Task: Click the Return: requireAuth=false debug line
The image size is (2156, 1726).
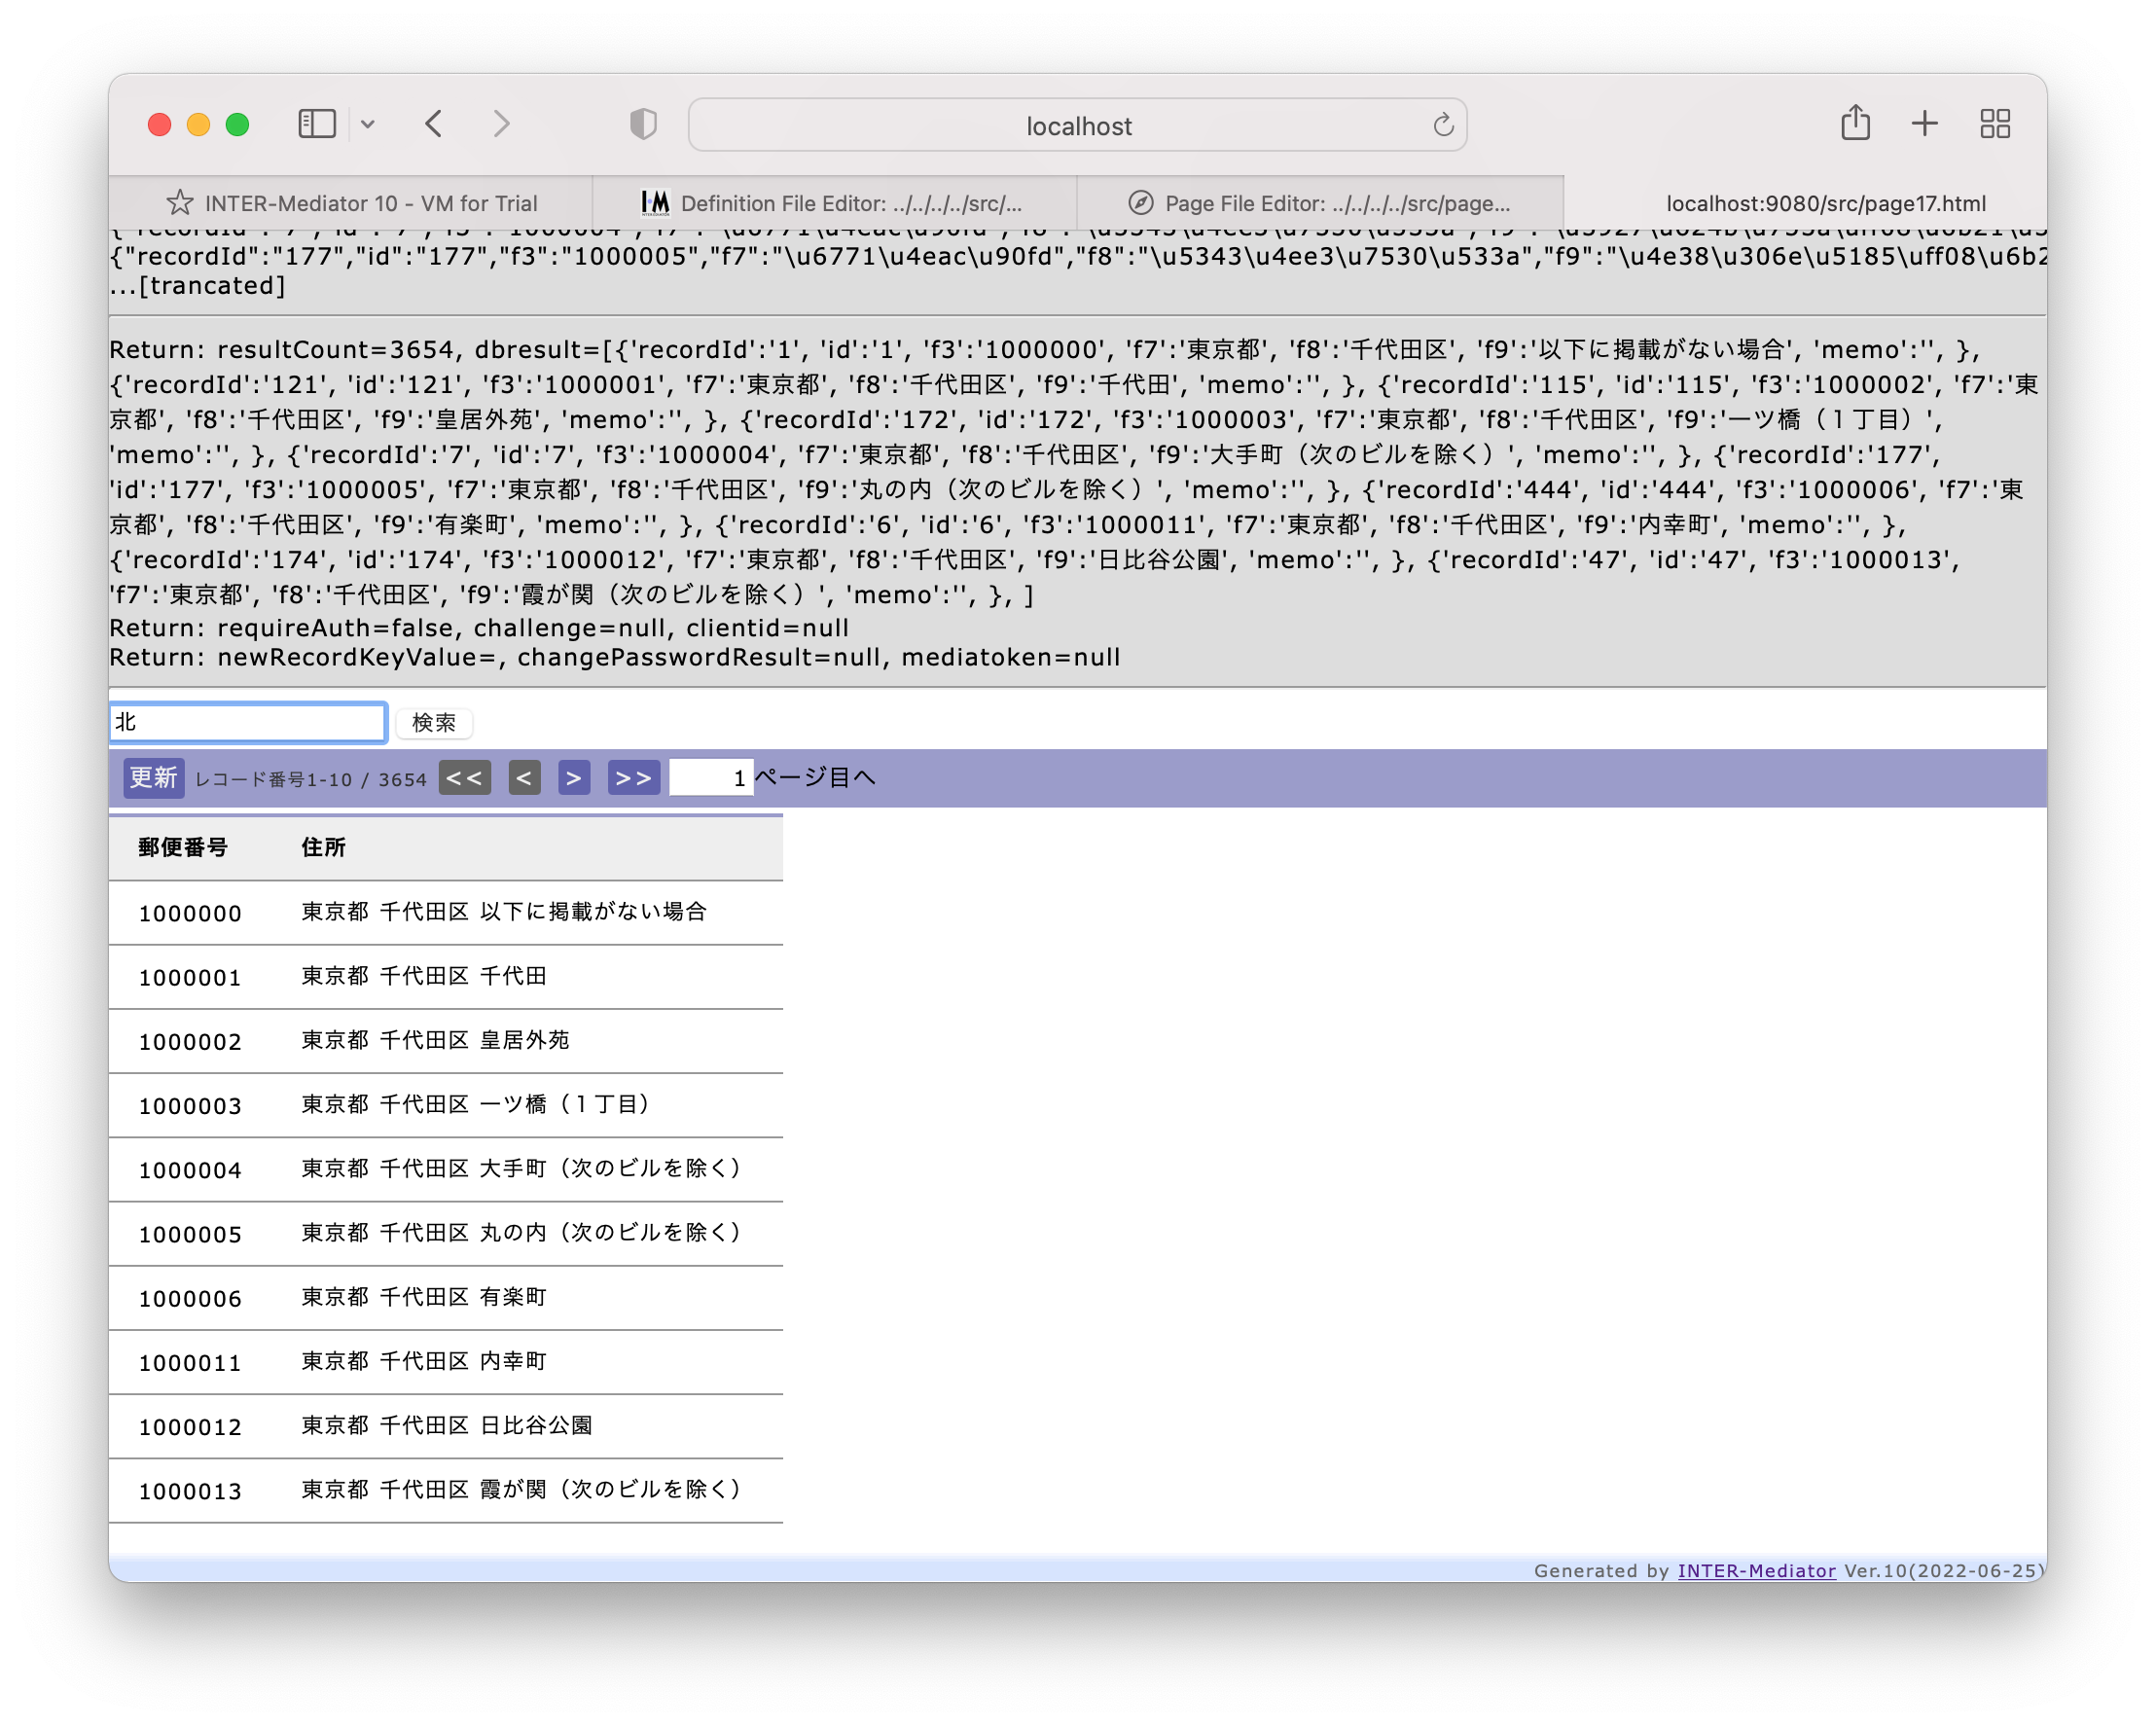Action: (x=479, y=628)
